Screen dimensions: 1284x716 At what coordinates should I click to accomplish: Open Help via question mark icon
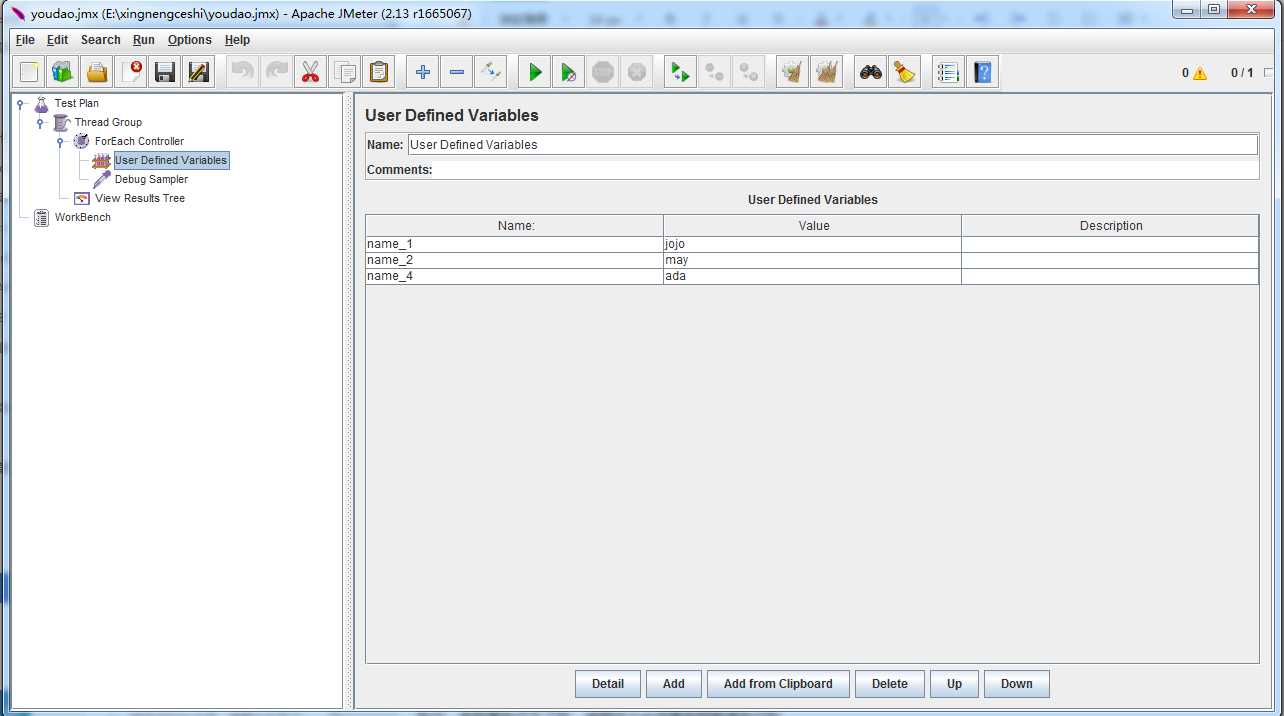[x=983, y=72]
